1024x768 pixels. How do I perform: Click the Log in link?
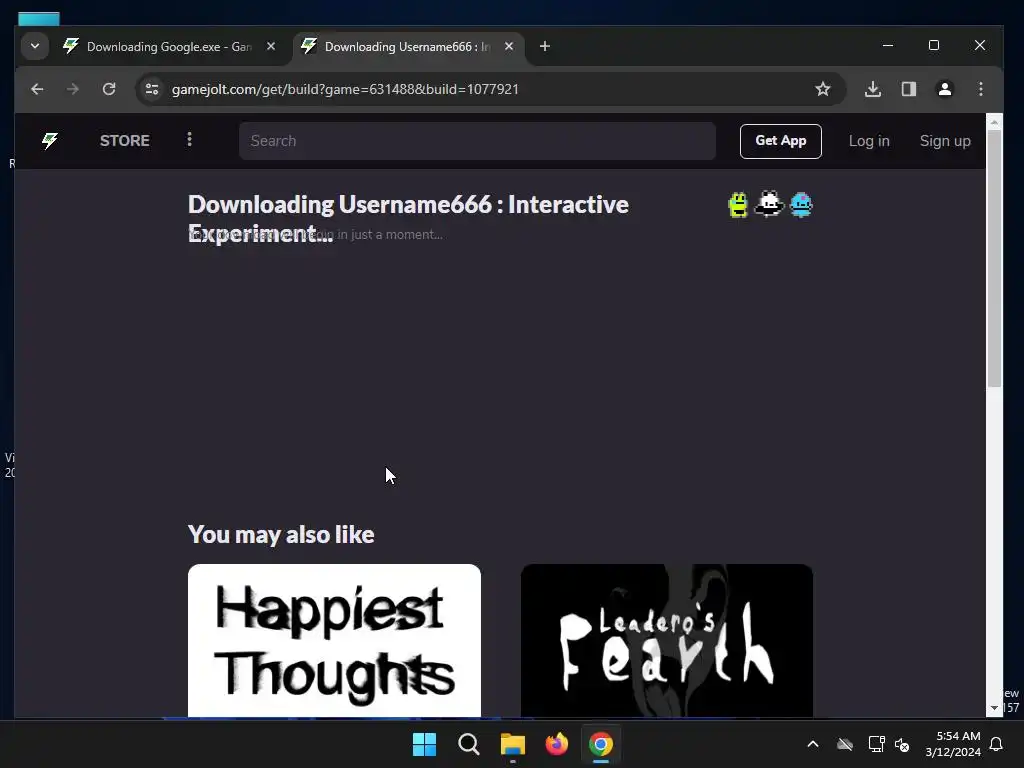(x=869, y=141)
